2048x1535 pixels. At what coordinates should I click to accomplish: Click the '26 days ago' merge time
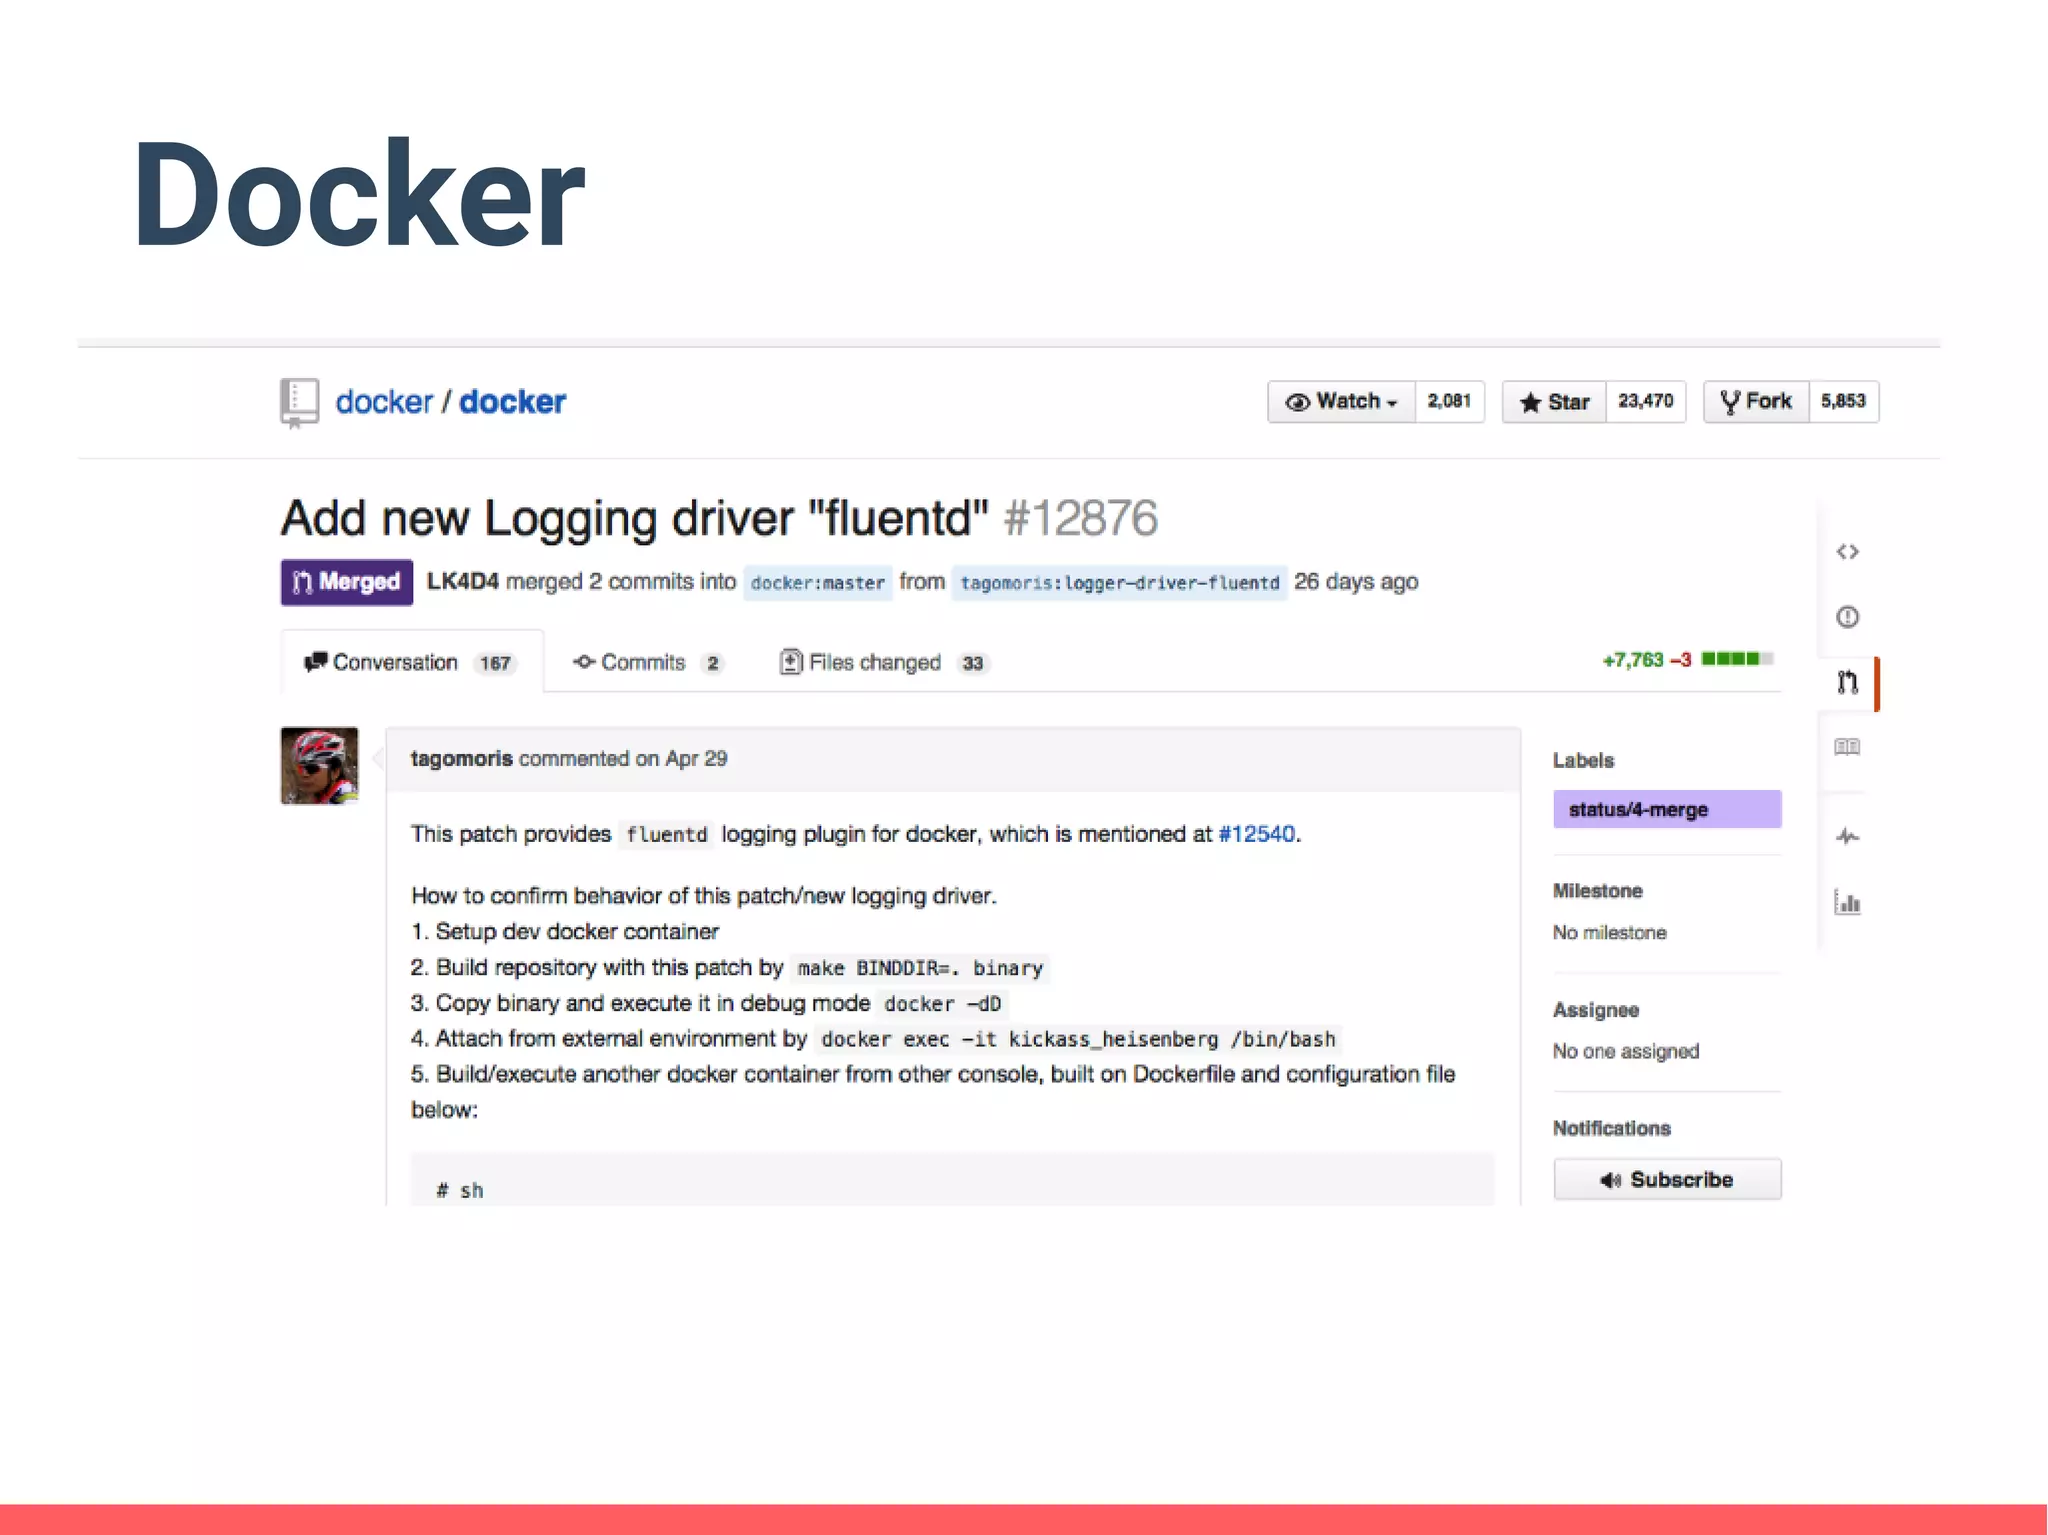coord(1356,582)
